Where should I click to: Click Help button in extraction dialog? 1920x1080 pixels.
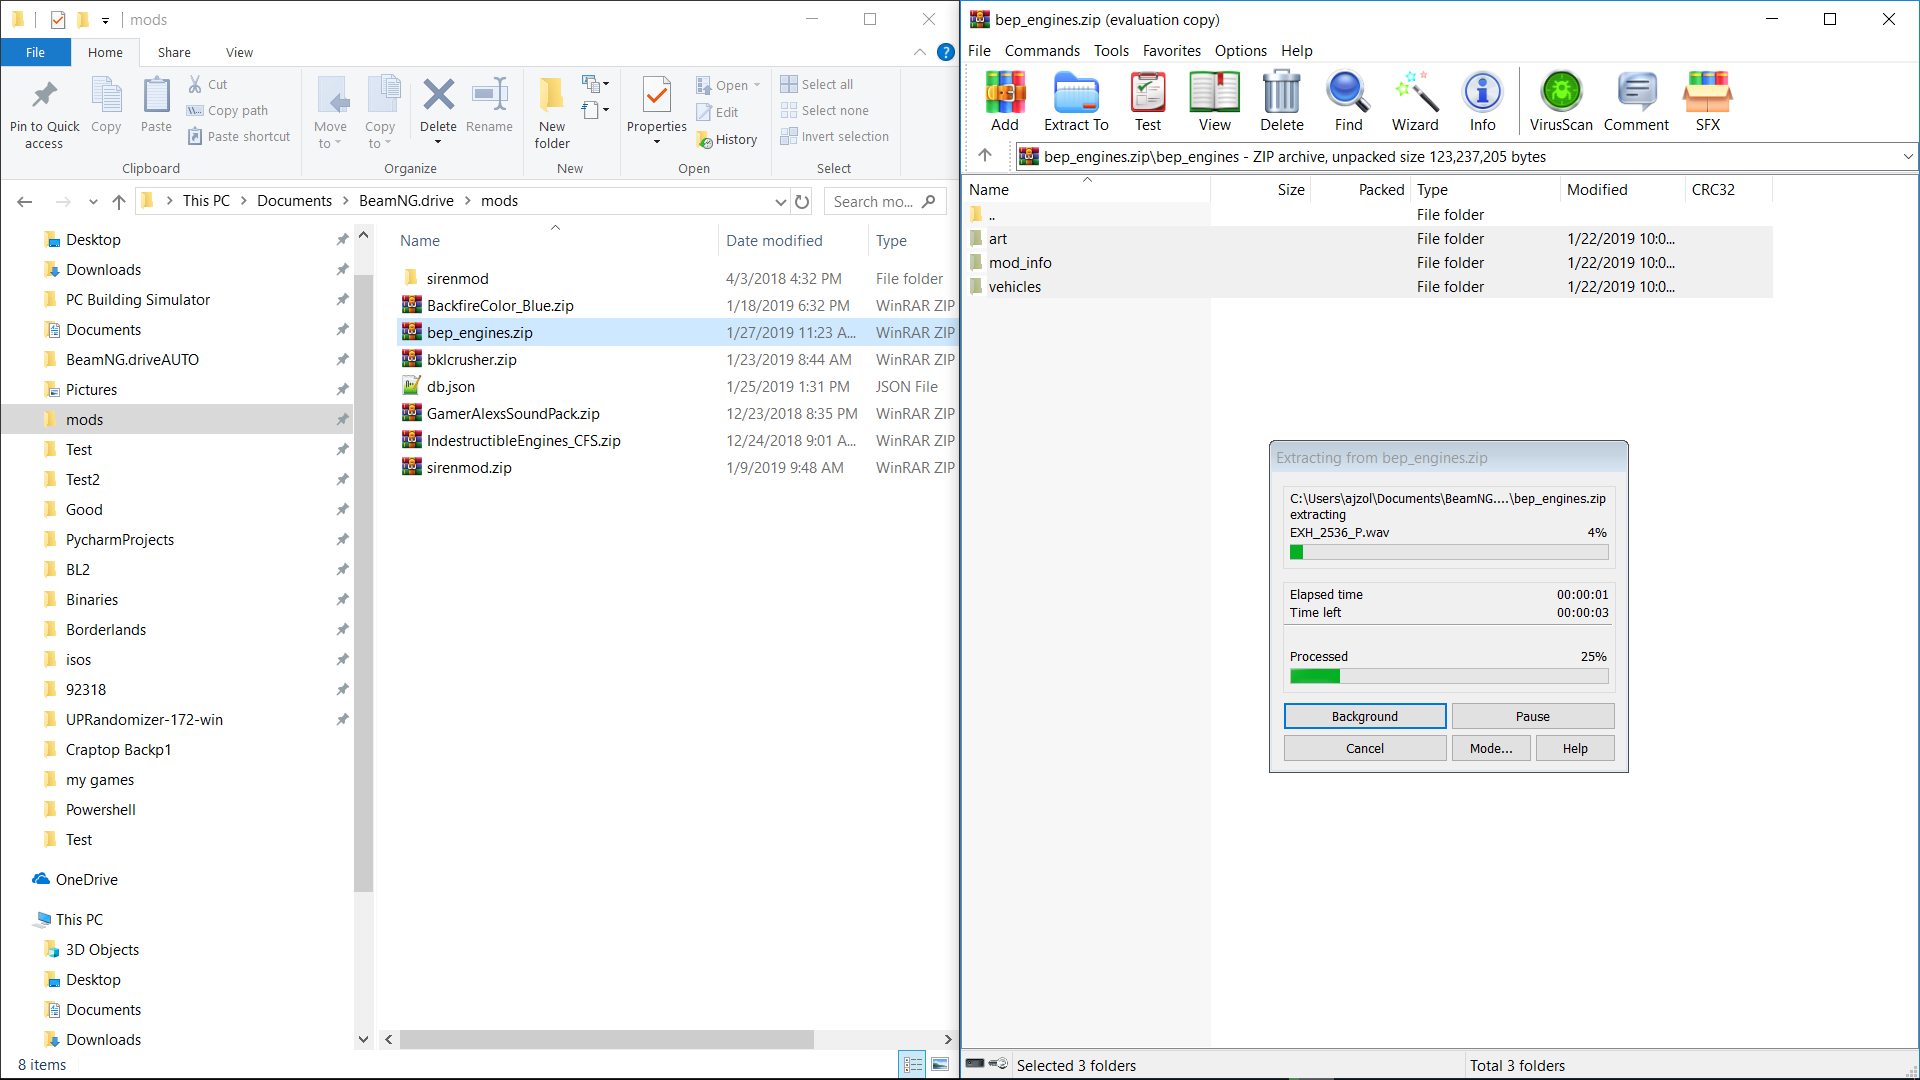(x=1575, y=748)
